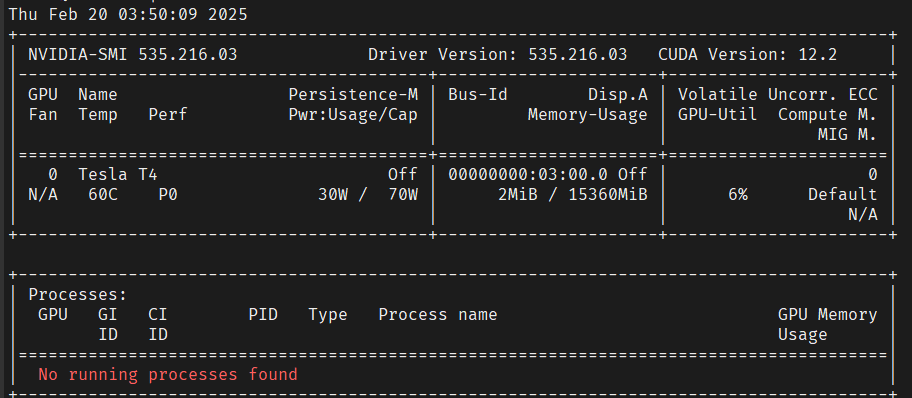Click the 60C temperature value
Viewport: 912px width, 398px height.
[103, 194]
